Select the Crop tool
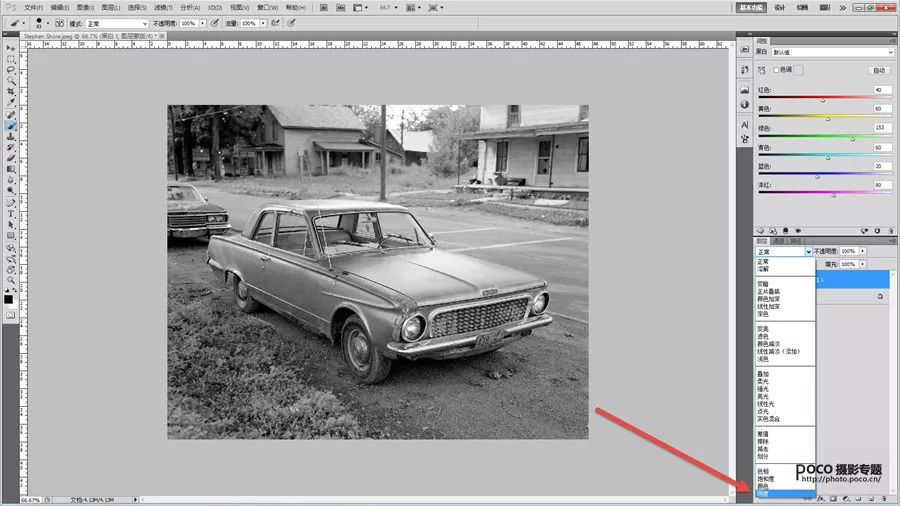The height and width of the screenshot is (506, 900). [10, 91]
